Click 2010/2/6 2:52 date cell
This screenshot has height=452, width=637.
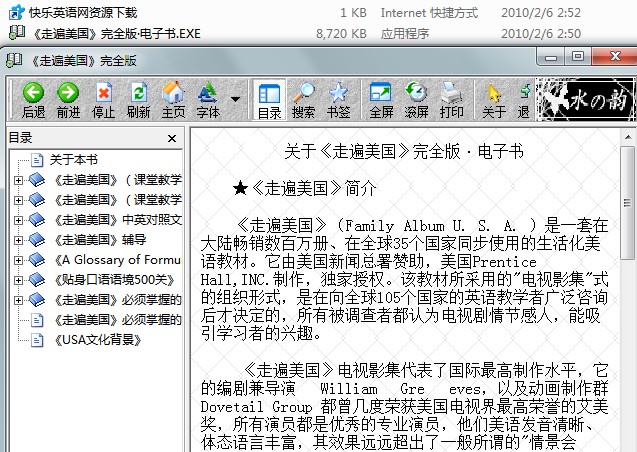click(541, 13)
